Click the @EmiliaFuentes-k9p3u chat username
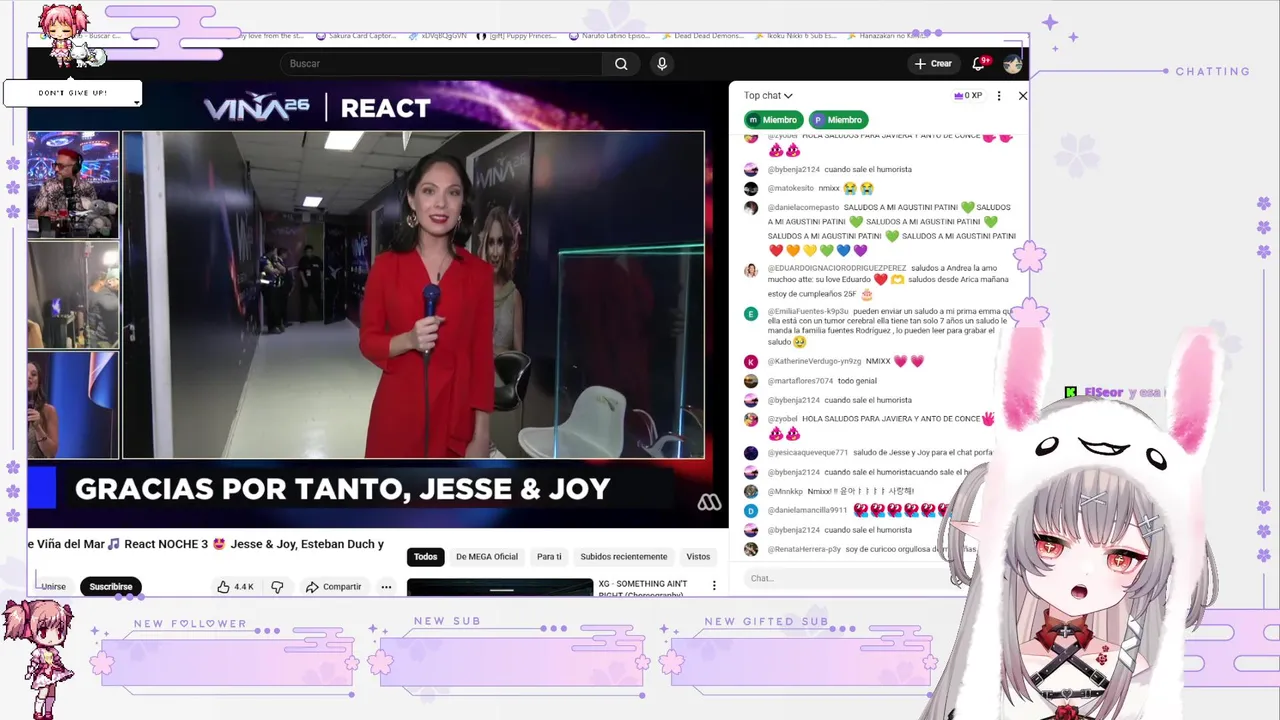1280x720 pixels. click(x=807, y=311)
